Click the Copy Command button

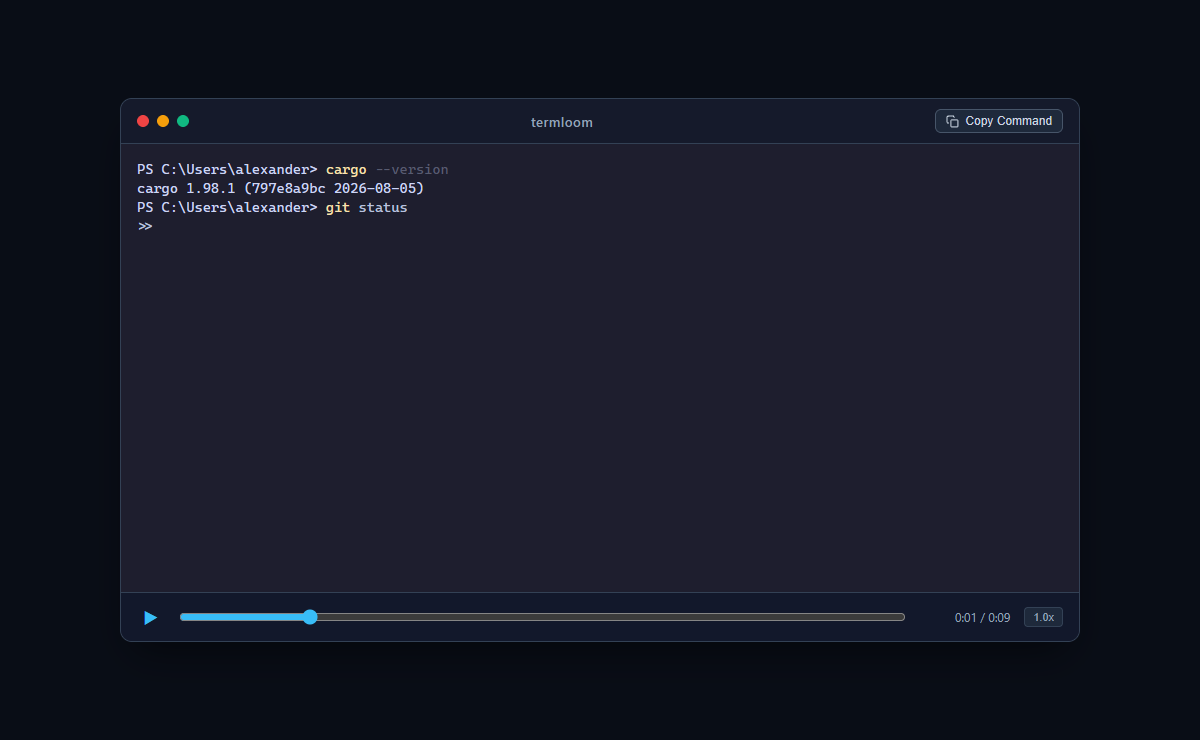click(998, 121)
